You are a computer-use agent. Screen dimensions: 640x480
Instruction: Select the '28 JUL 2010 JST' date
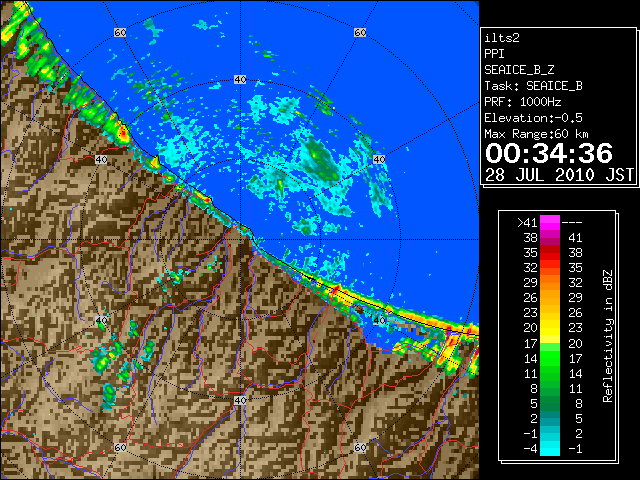point(559,175)
